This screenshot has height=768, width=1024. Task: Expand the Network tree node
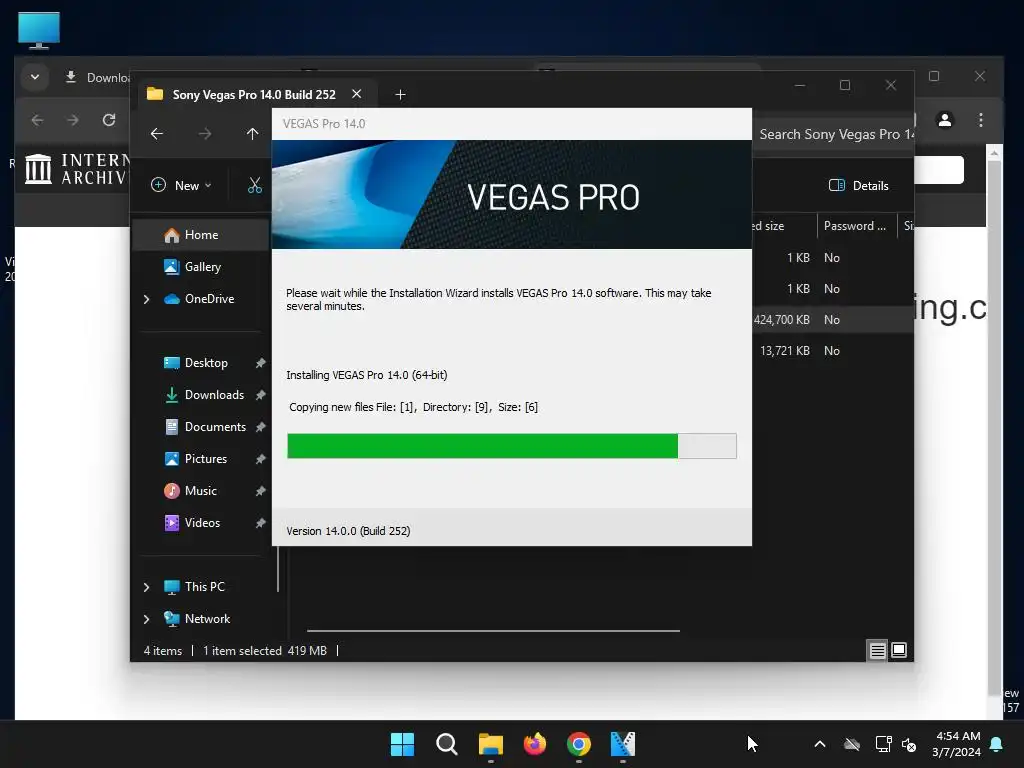click(x=146, y=619)
